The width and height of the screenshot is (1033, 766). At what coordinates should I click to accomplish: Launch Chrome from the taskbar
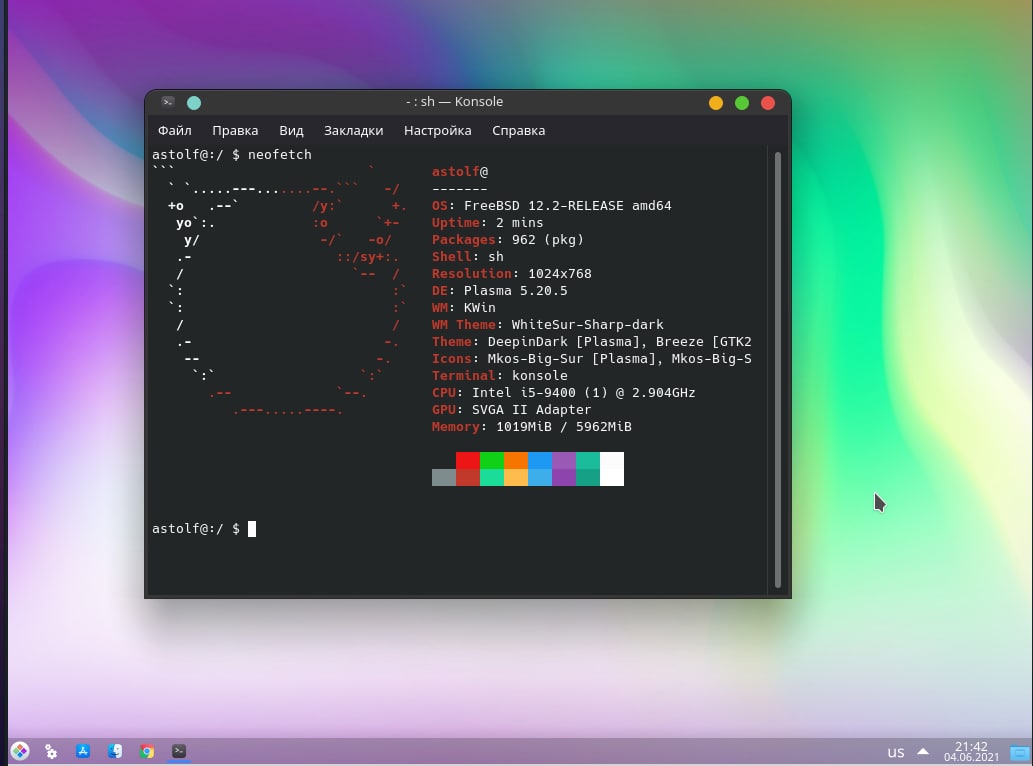[x=147, y=751]
